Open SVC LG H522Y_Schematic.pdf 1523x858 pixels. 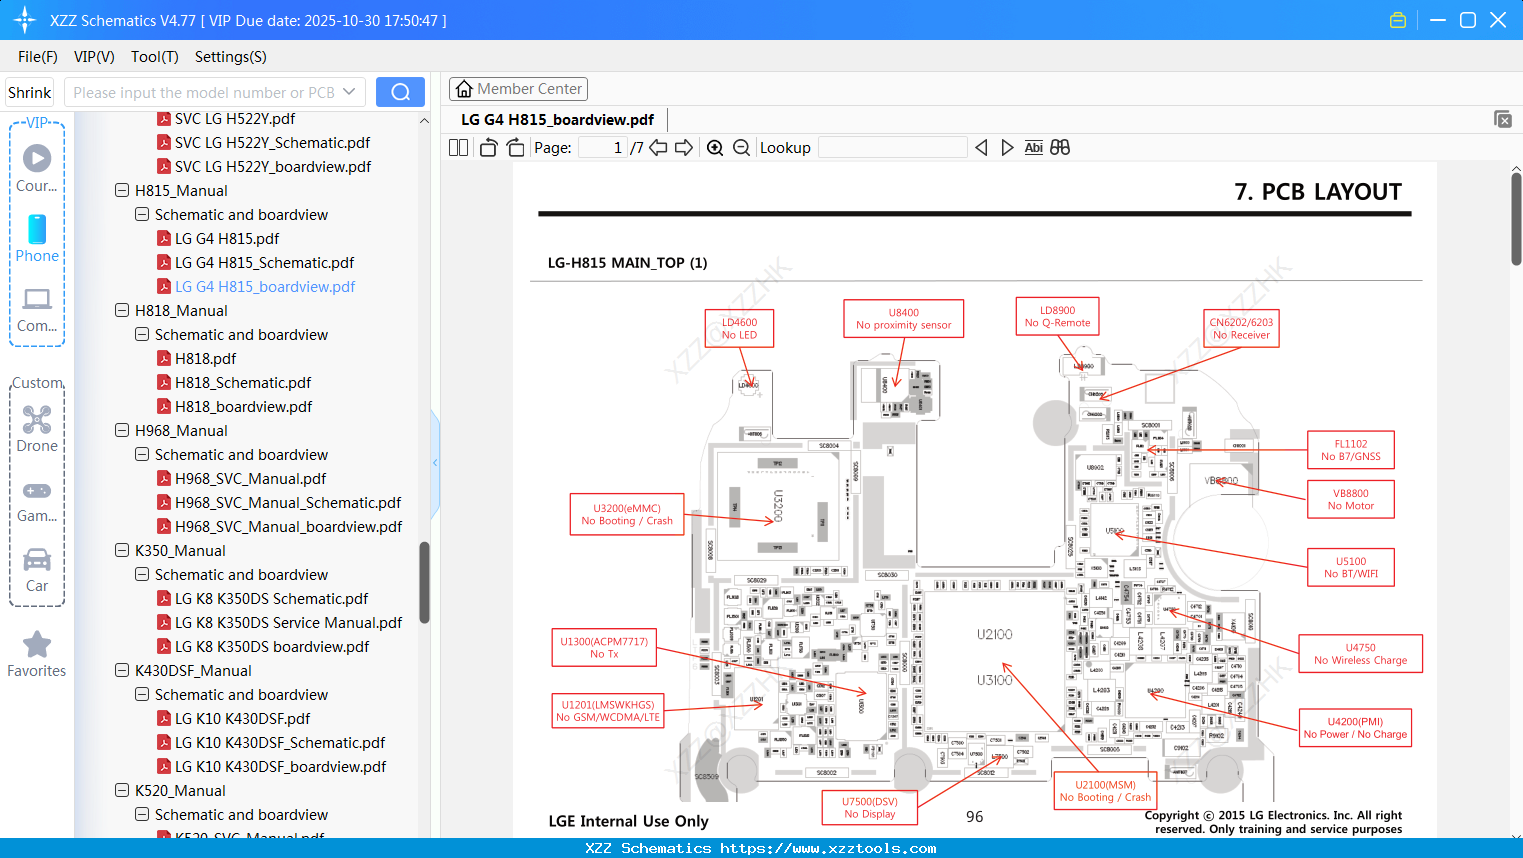click(x=264, y=142)
